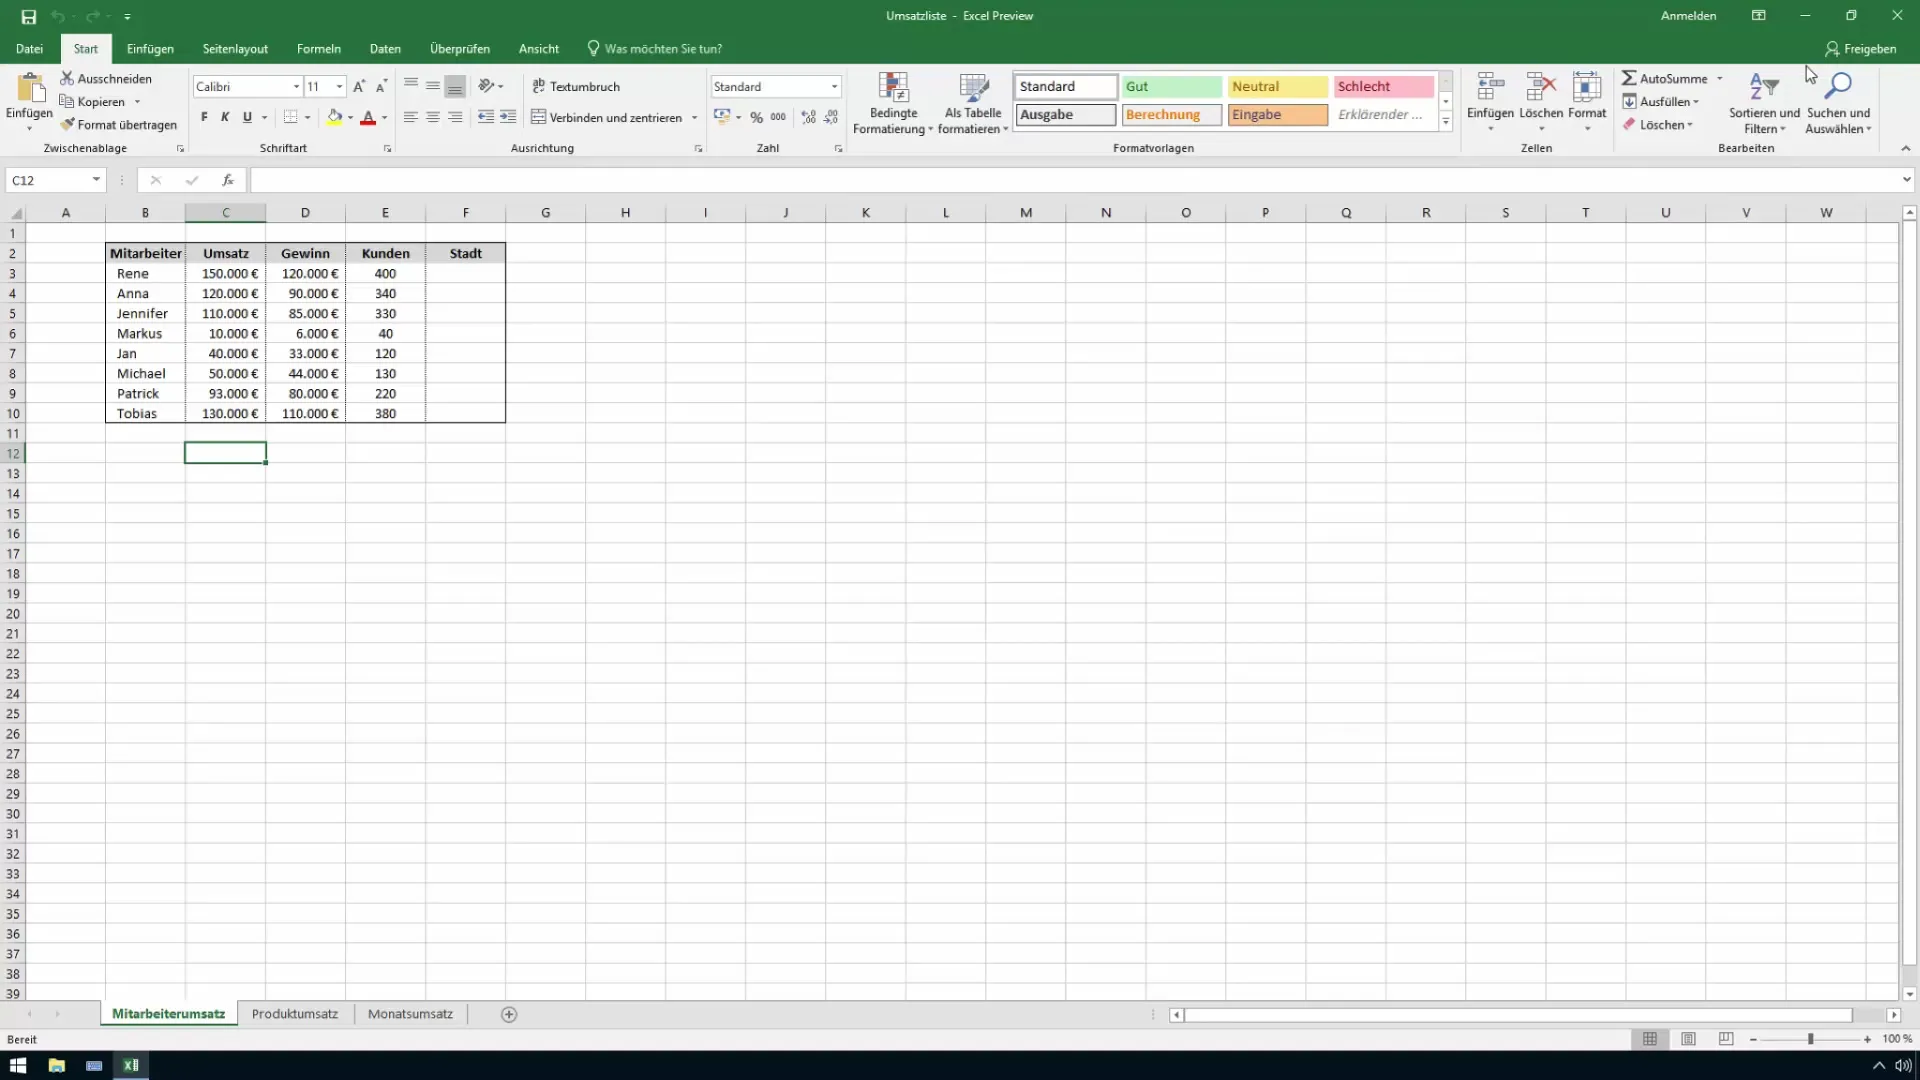The width and height of the screenshot is (1920, 1080).
Task: Click the increase decimal places icon
Action: click(x=809, y=117)
